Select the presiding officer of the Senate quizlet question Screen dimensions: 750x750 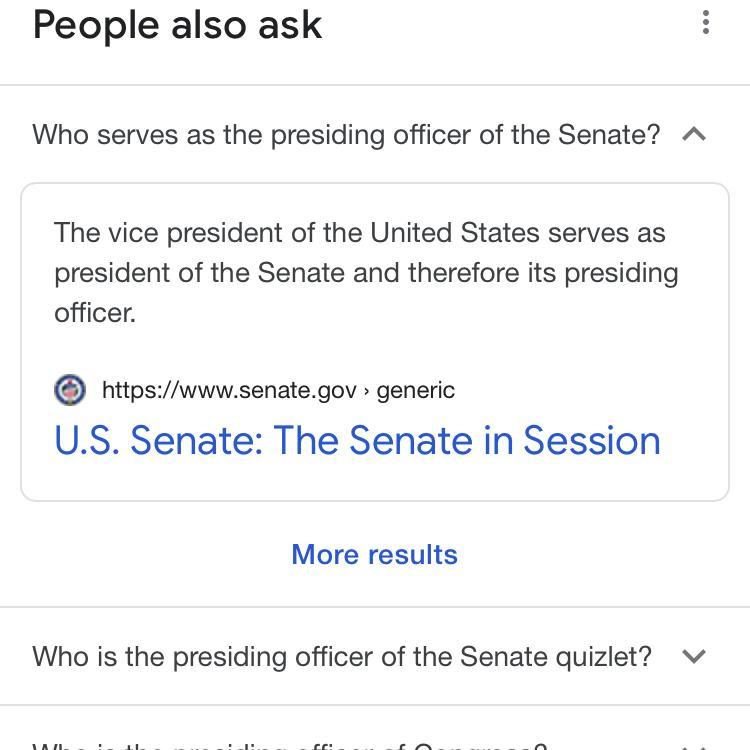click(342, 656)
